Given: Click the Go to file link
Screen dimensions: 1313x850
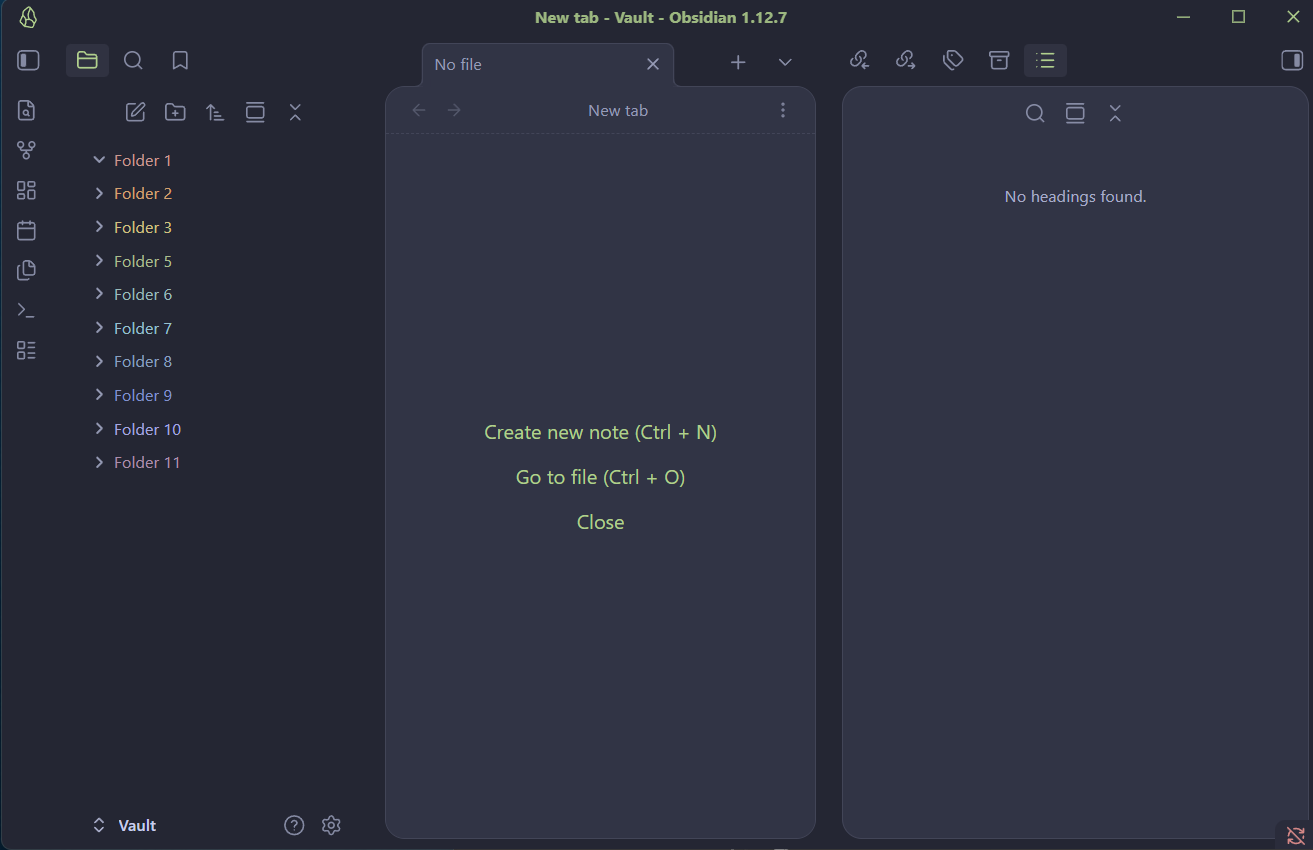Looking at the screenshot, I should 600,477.
